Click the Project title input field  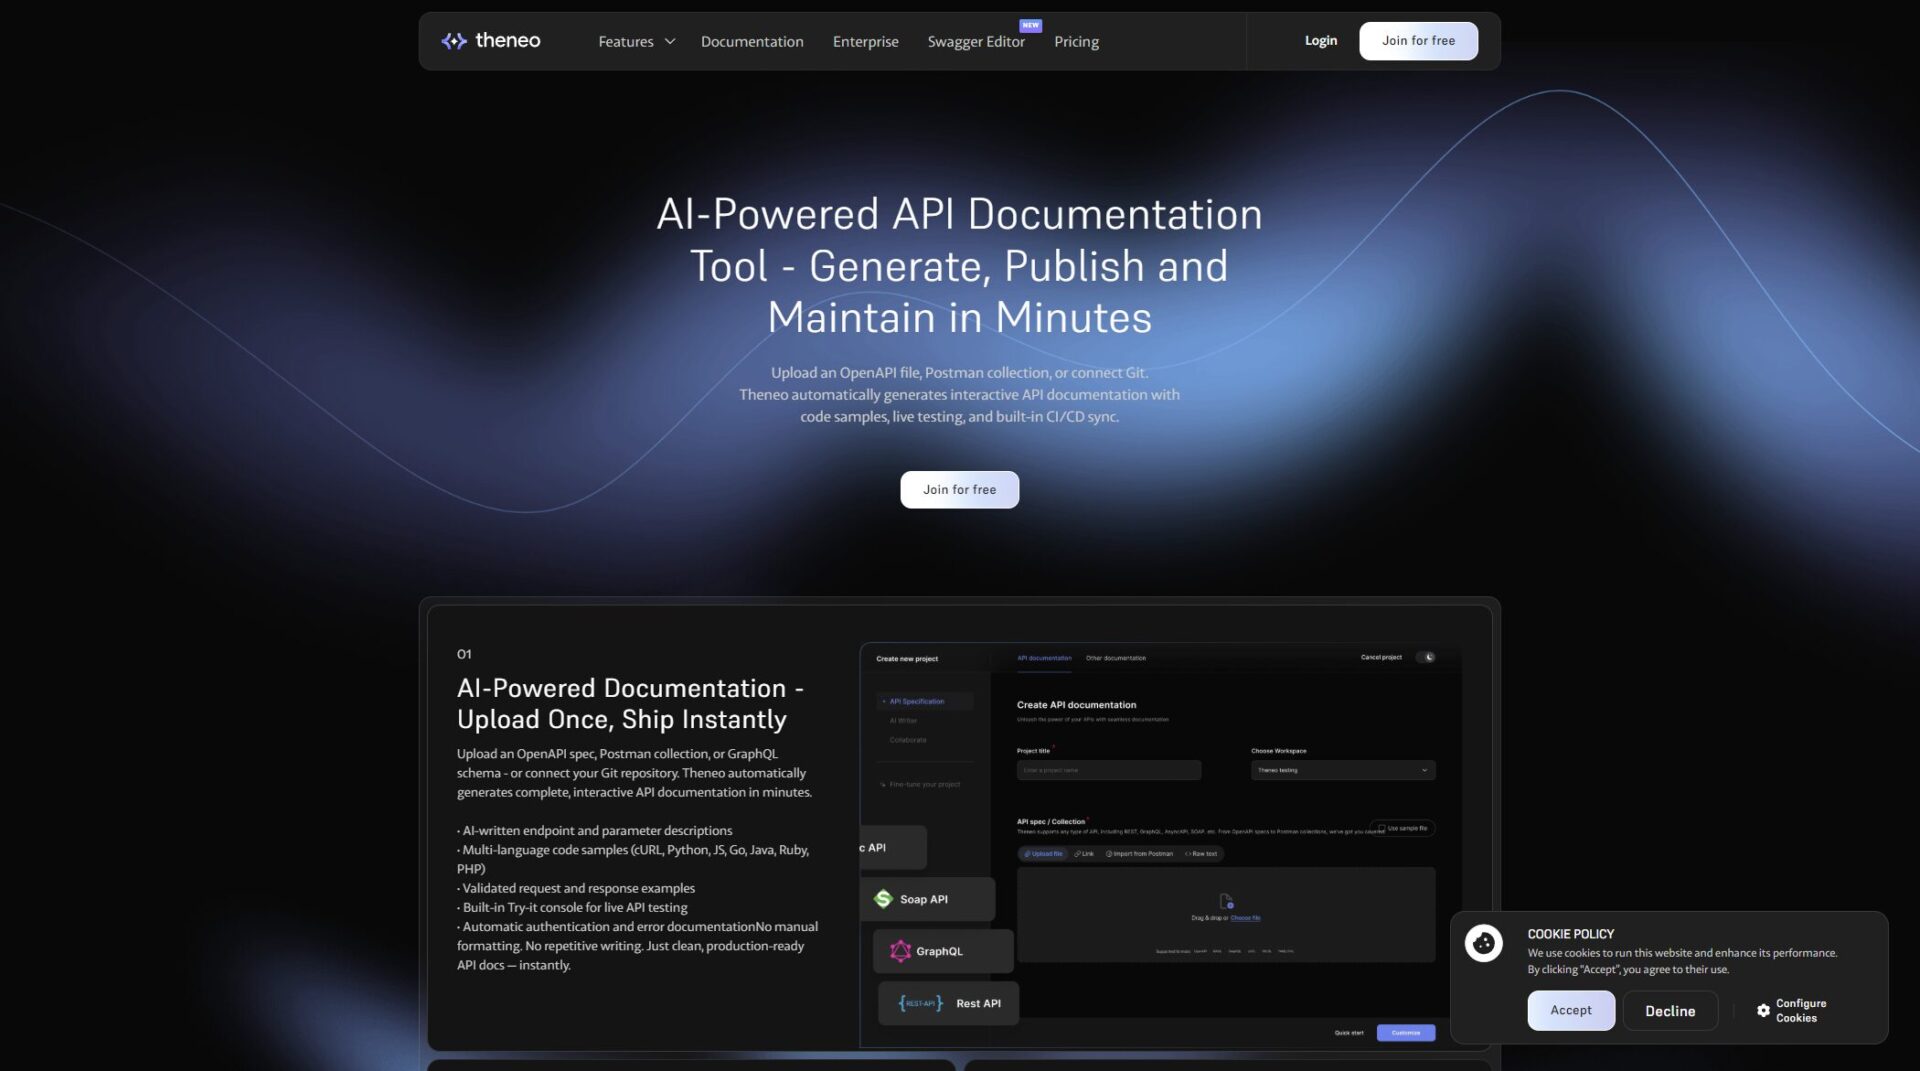pos(1108,770)
